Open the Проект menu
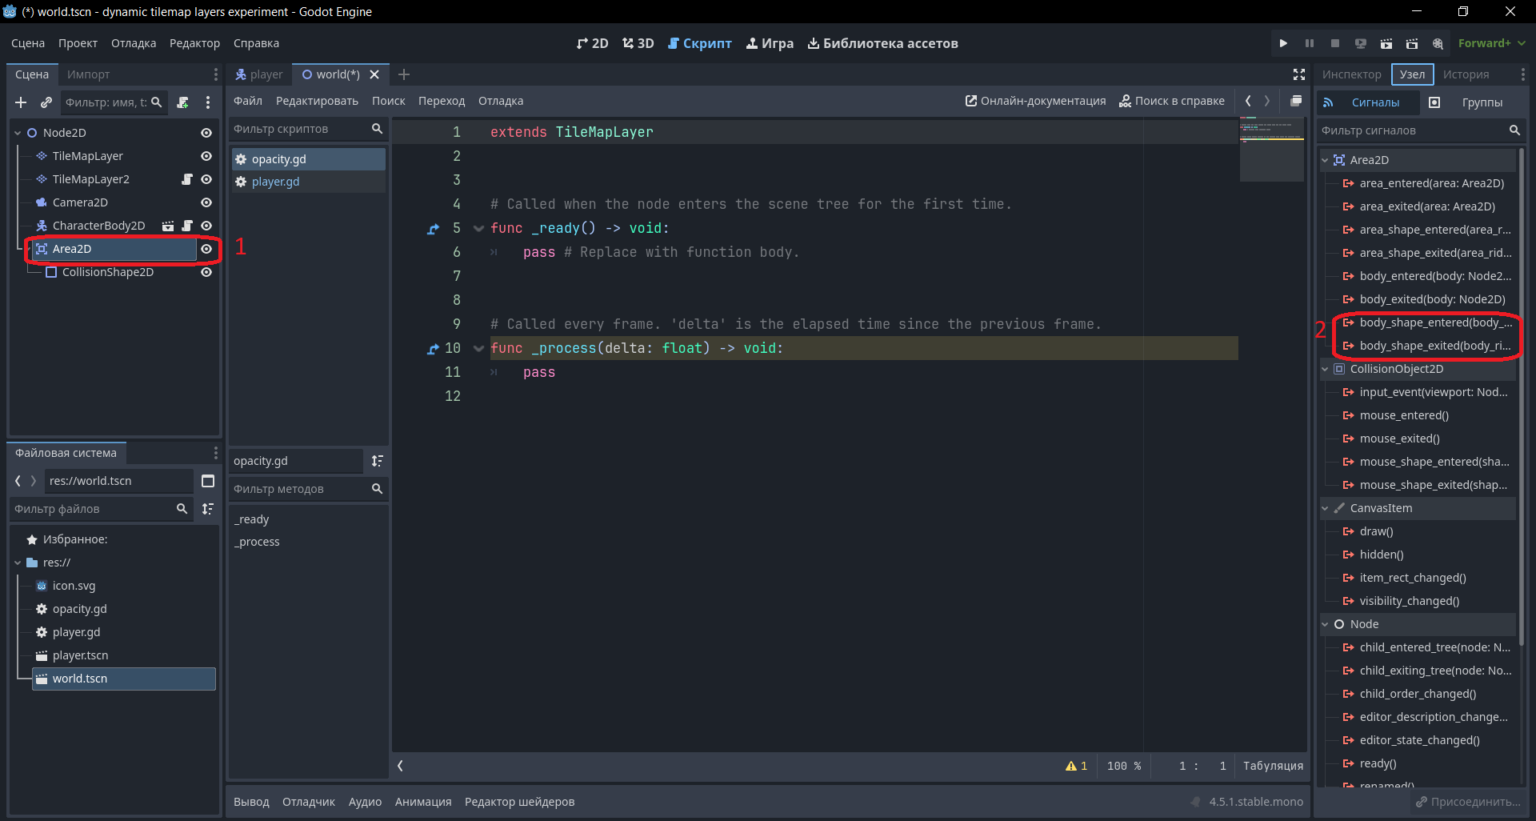Viewport: 1536px width, 821px height. click(x=78, y=43)
